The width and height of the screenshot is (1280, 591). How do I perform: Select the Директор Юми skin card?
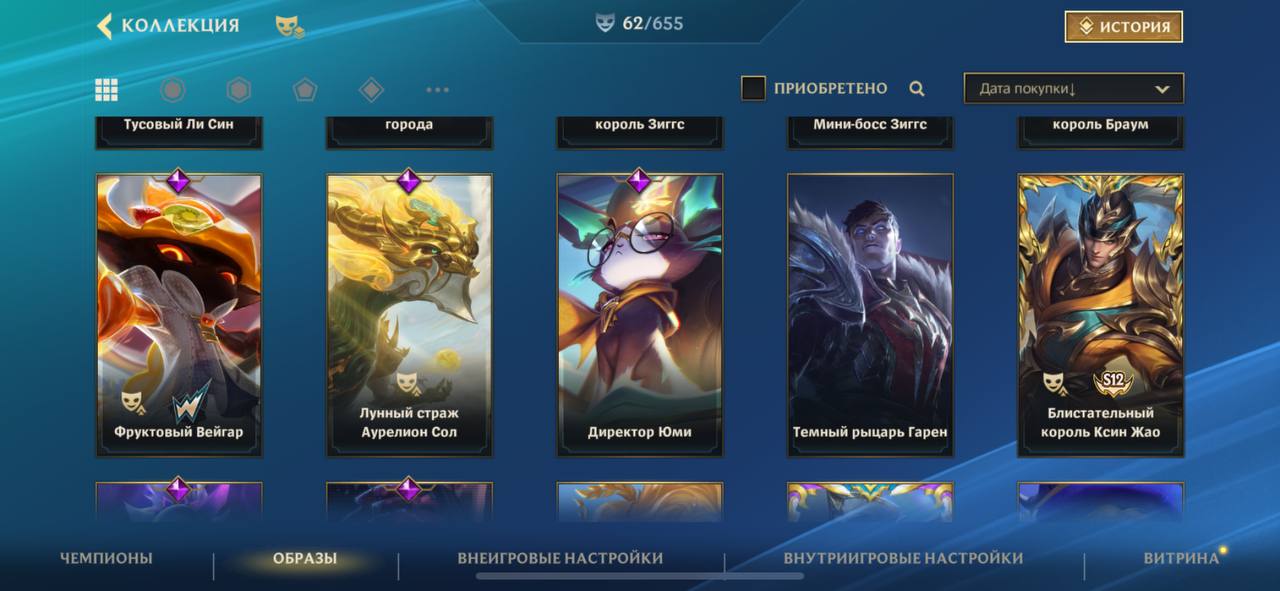pyautogui.click(x=639, y=316)
